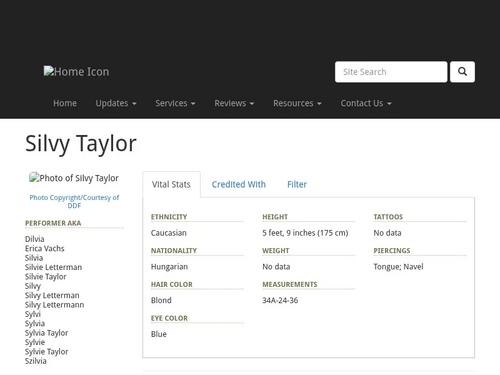Image resolution: width=500 pixels, height=375 pixels.
Task: Click the alias Silvie Taylor
Action: click(x=46, y=276)
